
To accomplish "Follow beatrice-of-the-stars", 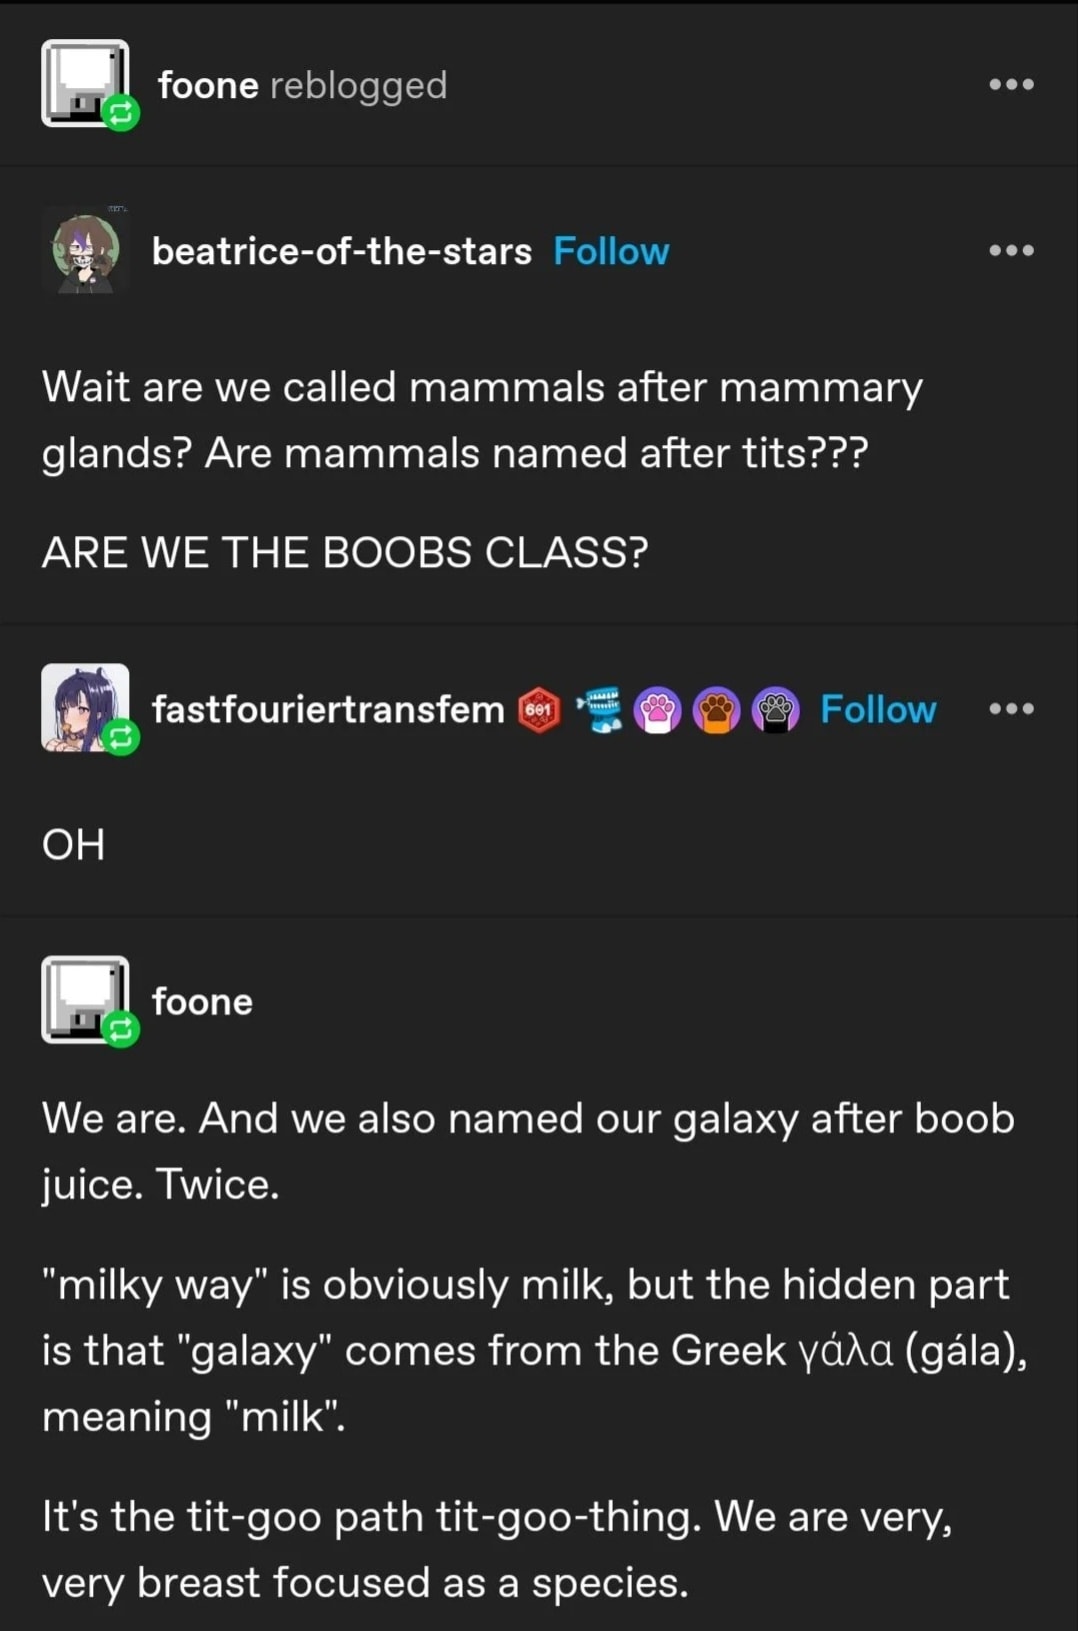I will [x=612, y=251].
